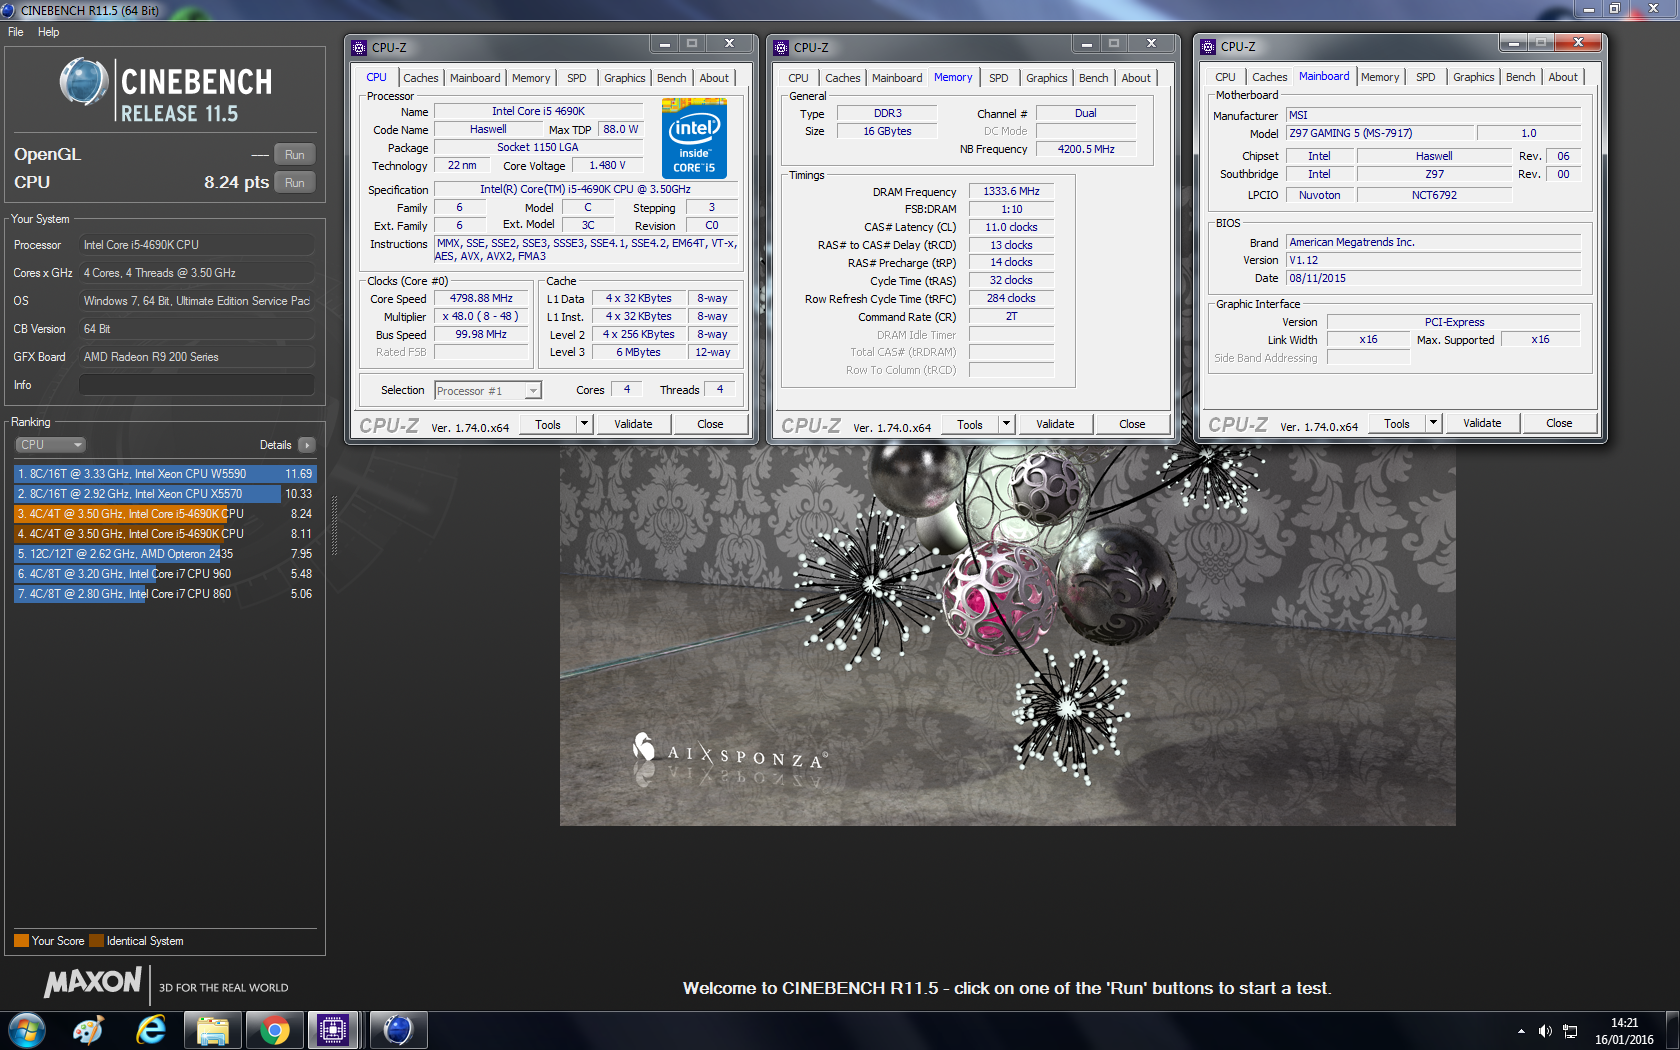Click Validate in first CPU-Z window

coord(633,424)
